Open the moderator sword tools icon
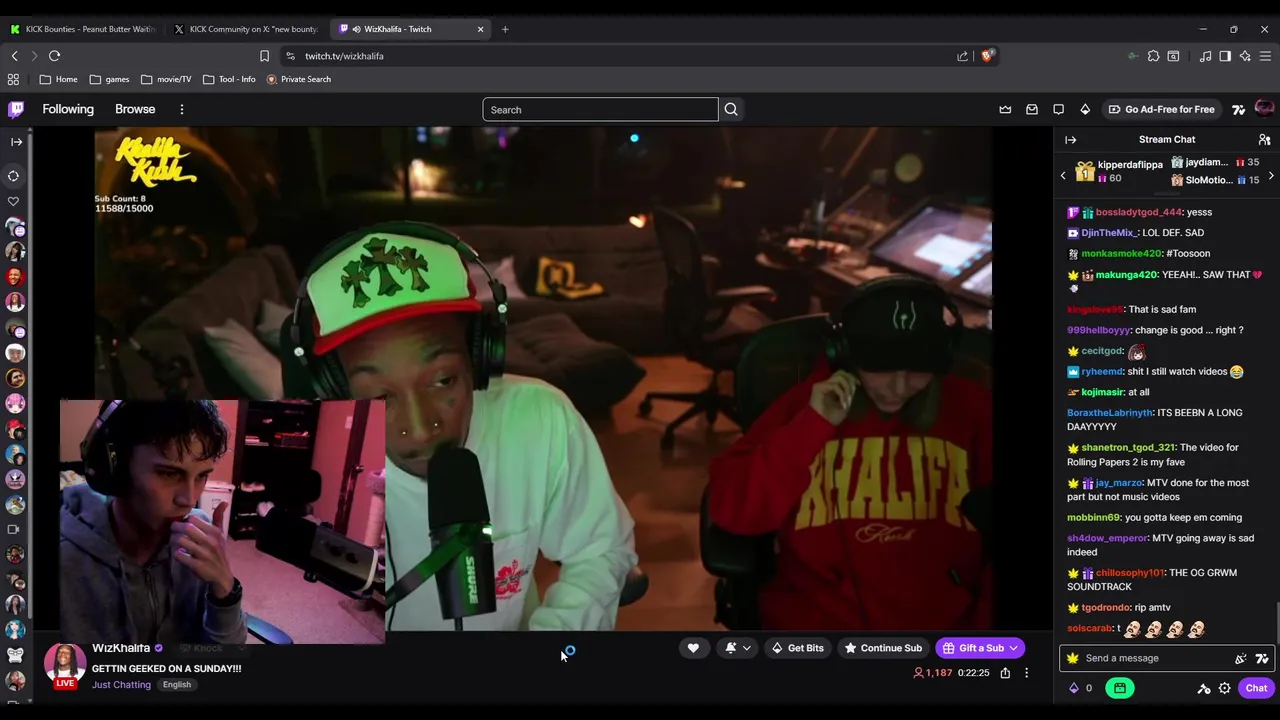The image size is (1280, 720). 1204,688
